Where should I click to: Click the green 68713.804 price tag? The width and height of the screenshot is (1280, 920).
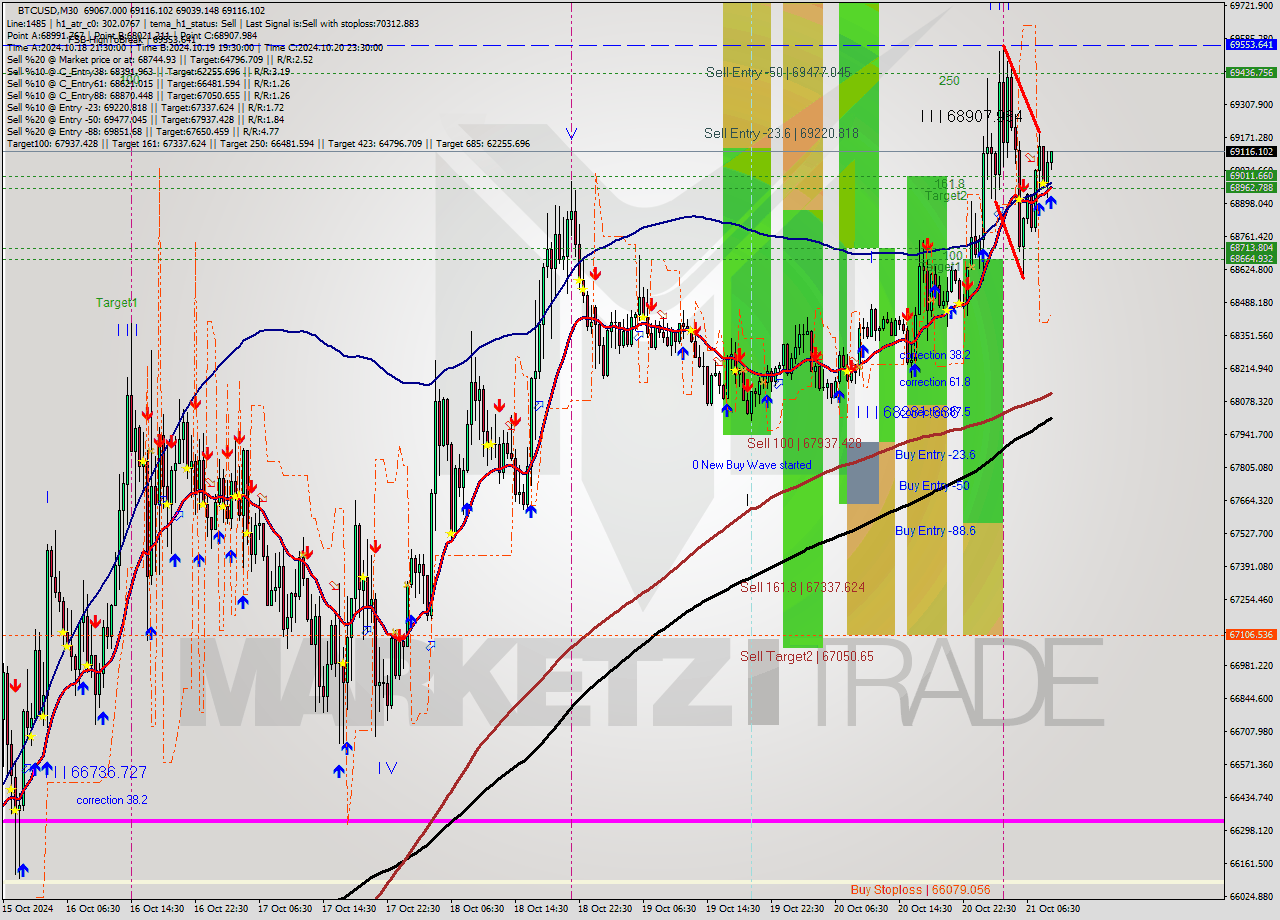[1251, 248]
